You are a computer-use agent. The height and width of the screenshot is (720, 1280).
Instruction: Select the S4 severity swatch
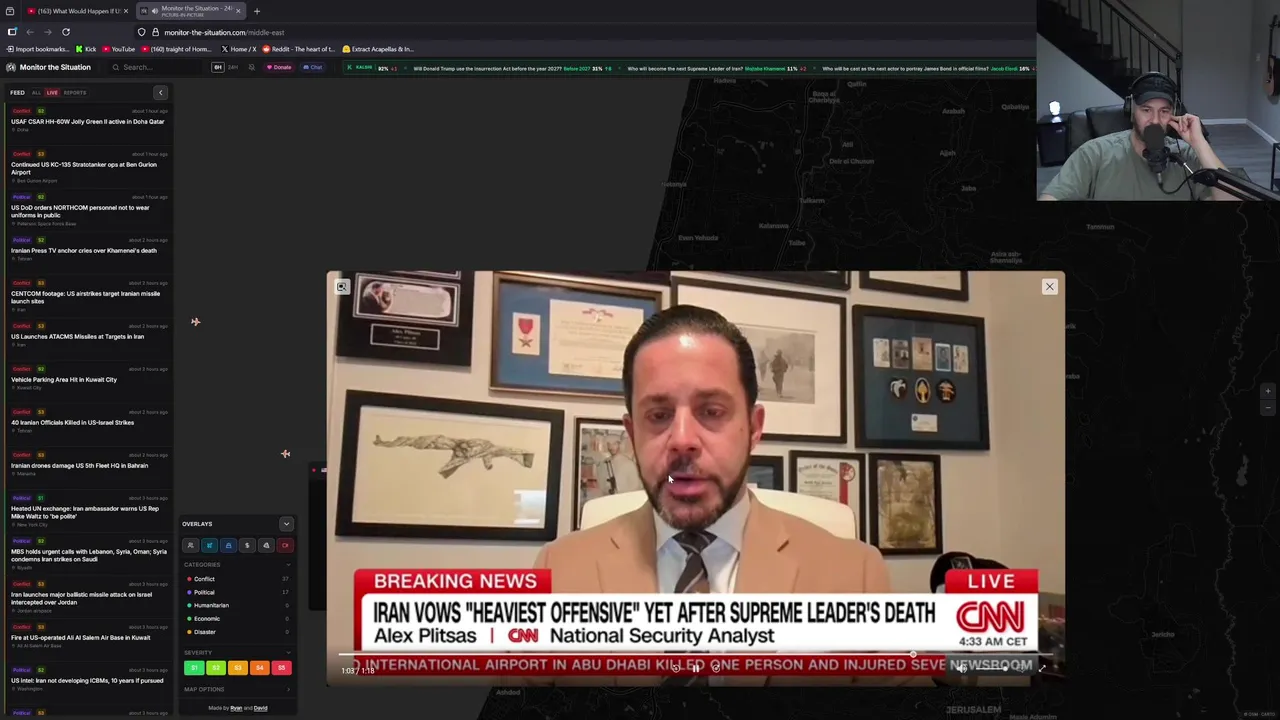coord(260,668)
